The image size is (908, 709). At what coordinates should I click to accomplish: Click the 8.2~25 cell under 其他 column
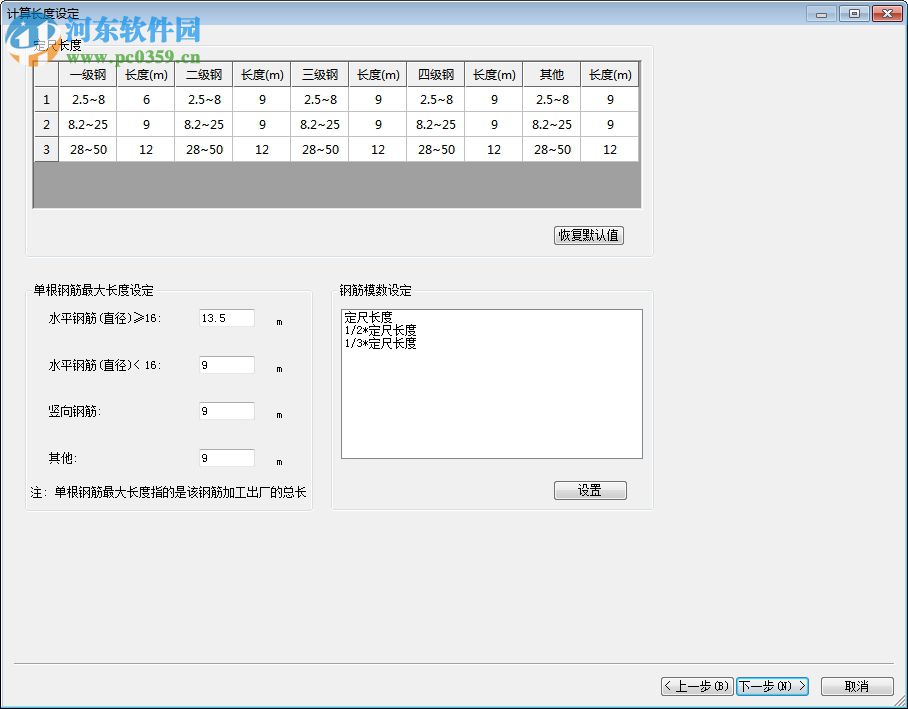pos(551,124)
